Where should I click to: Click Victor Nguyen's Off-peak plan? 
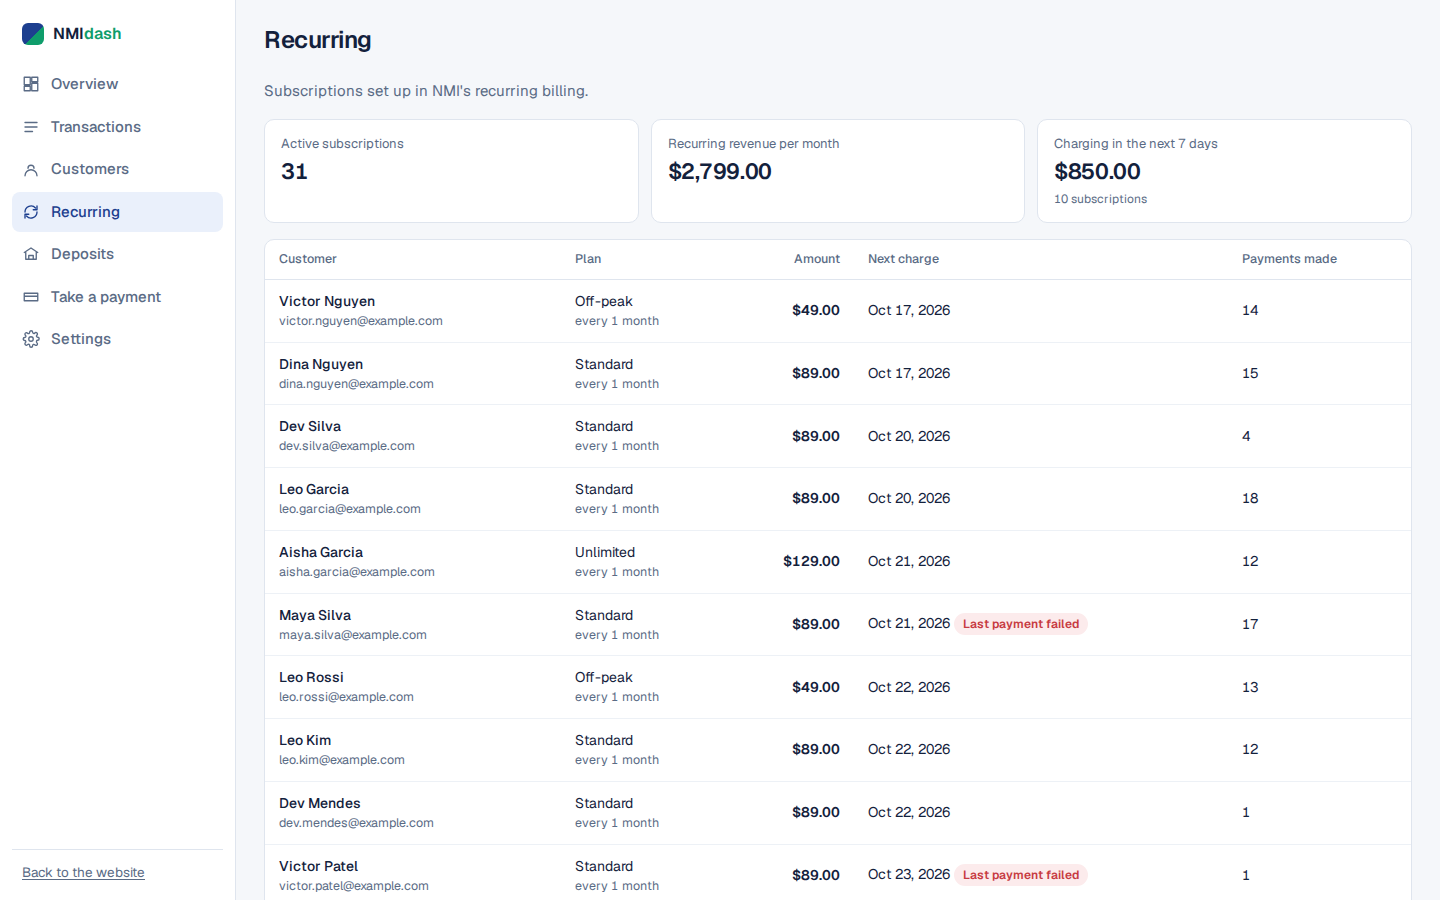point(604,301)
